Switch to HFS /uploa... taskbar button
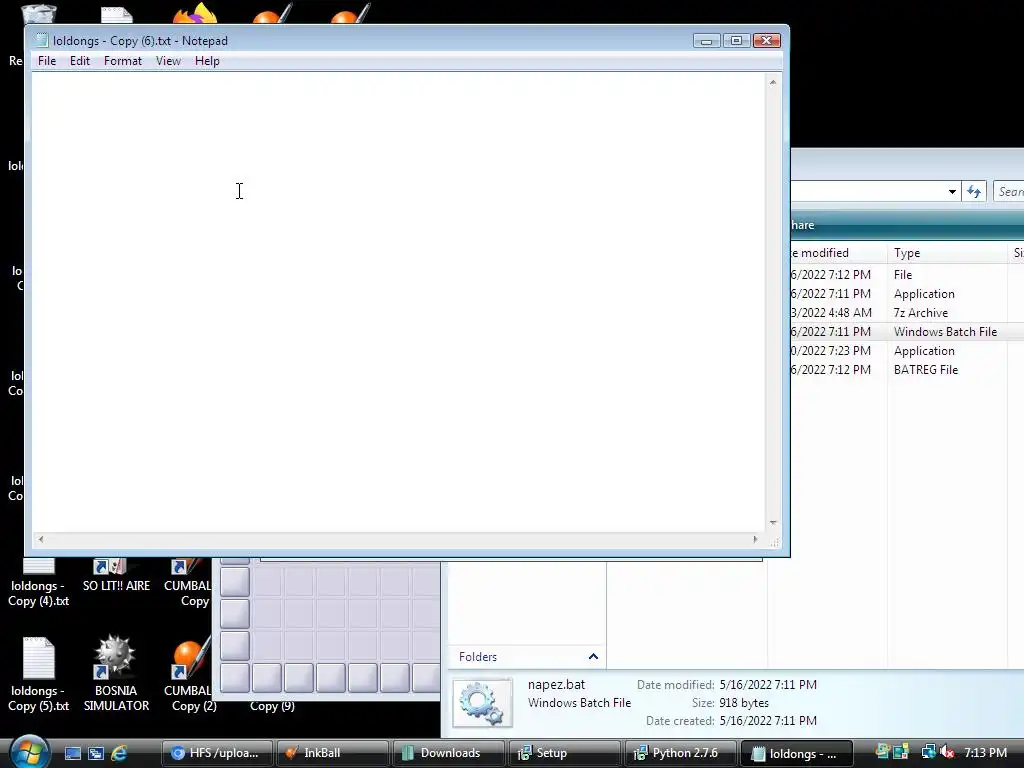 216,753
